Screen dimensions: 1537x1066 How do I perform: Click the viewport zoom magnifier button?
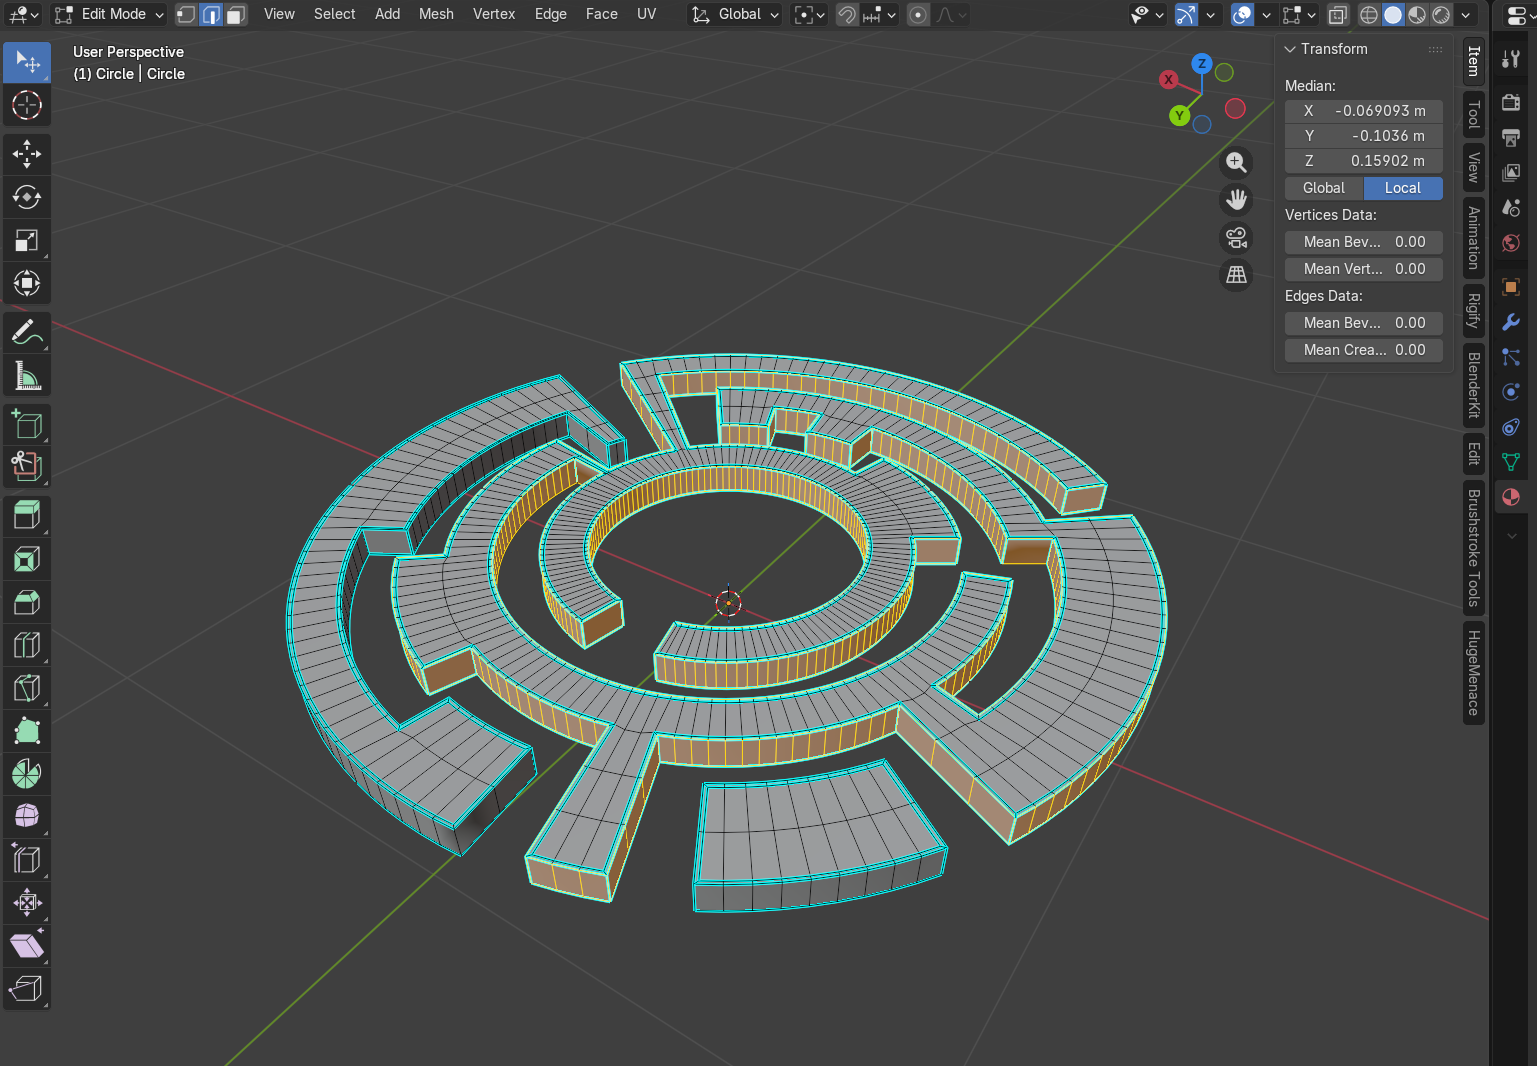tap(1236, 162)
